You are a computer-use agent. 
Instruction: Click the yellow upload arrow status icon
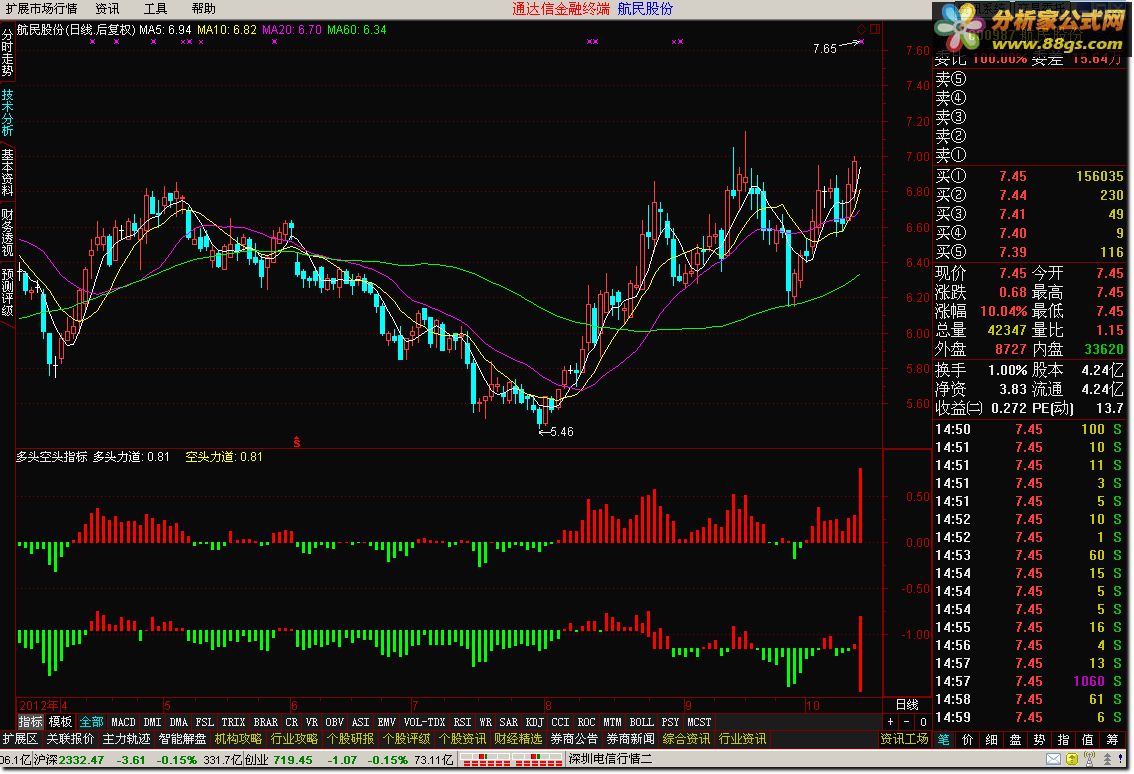pos(1072,760)
